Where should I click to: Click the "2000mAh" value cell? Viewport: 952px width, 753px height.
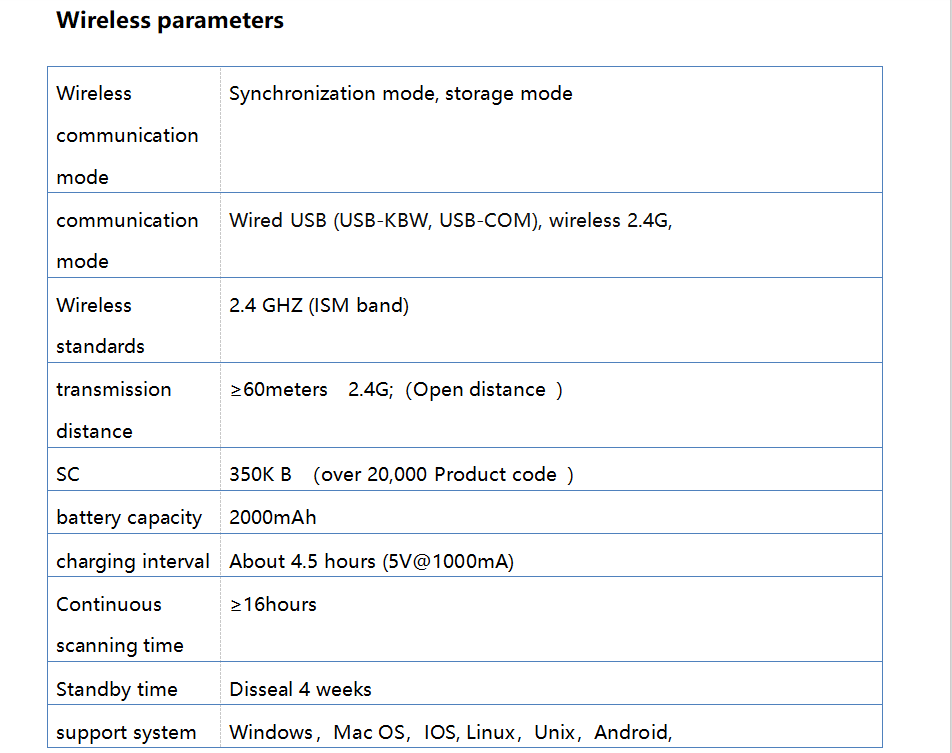tap(273, 518)
